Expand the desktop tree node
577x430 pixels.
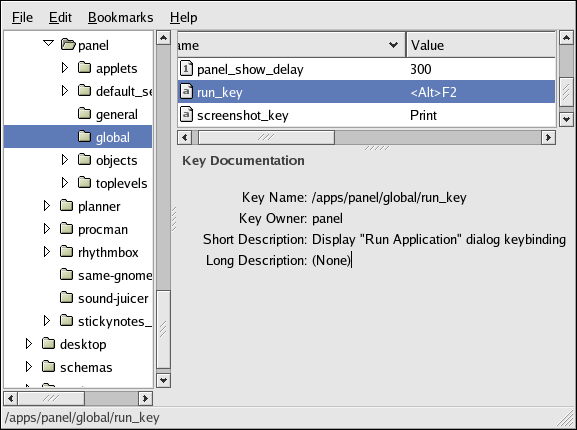tap(29, 344)
